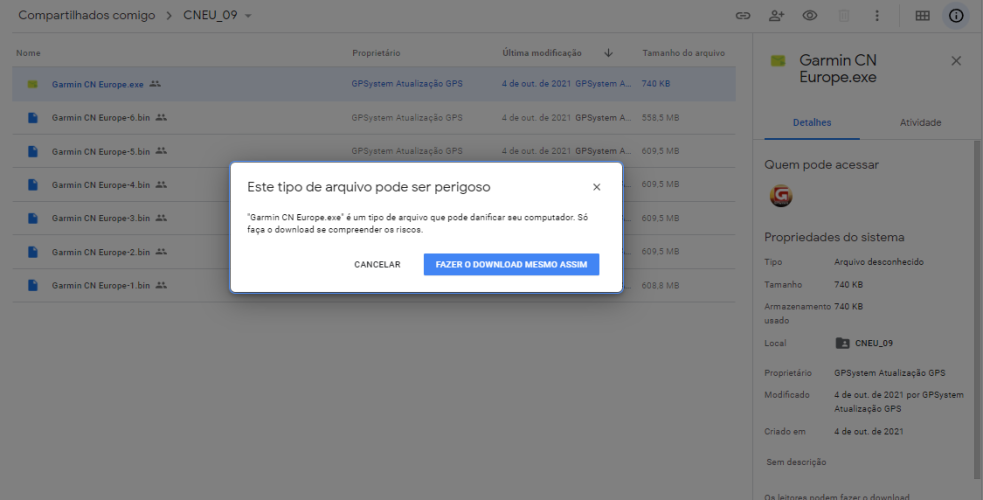Click the exe file icon of Garmin CN Europe.exe
The width and height of the screenshot is (983, 500).
[33, 84]
